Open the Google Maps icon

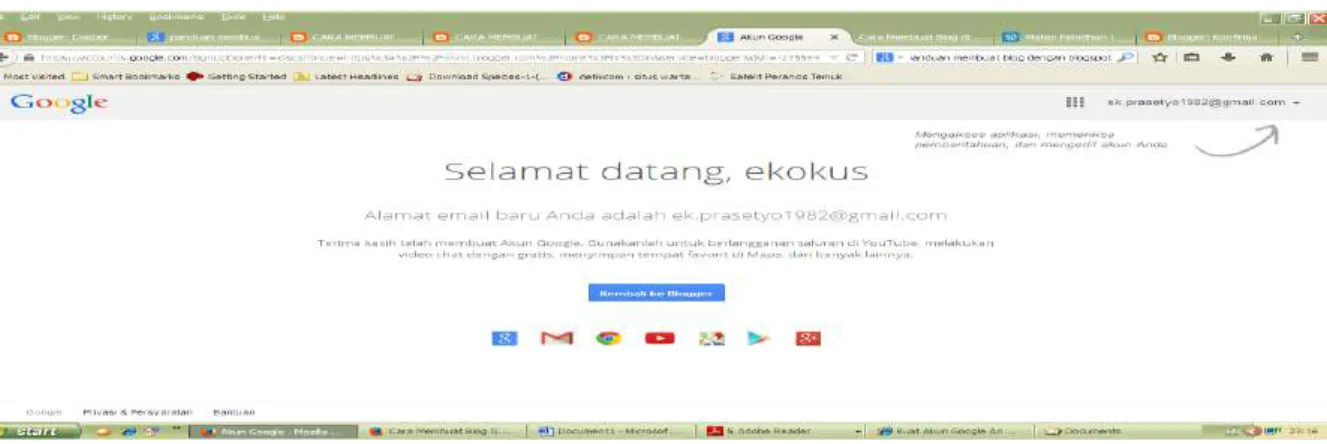pyautogui.click(x=711, y=338)
